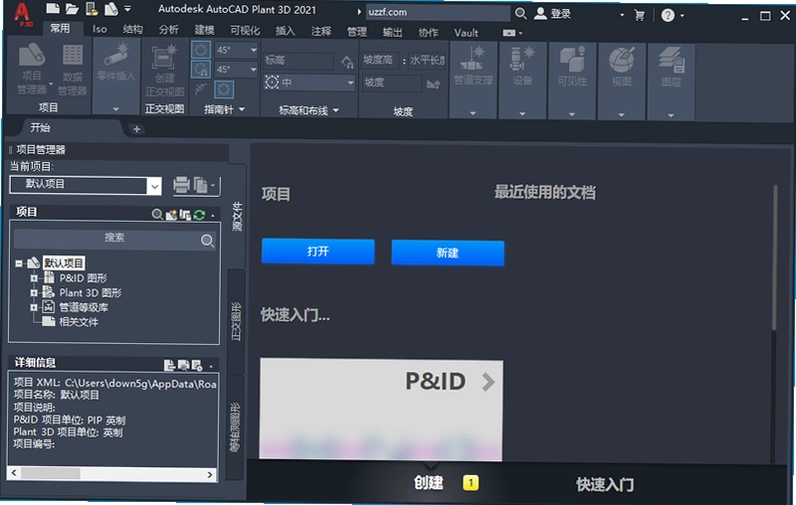Open the 设备 ribbon panel

(522, 81)
